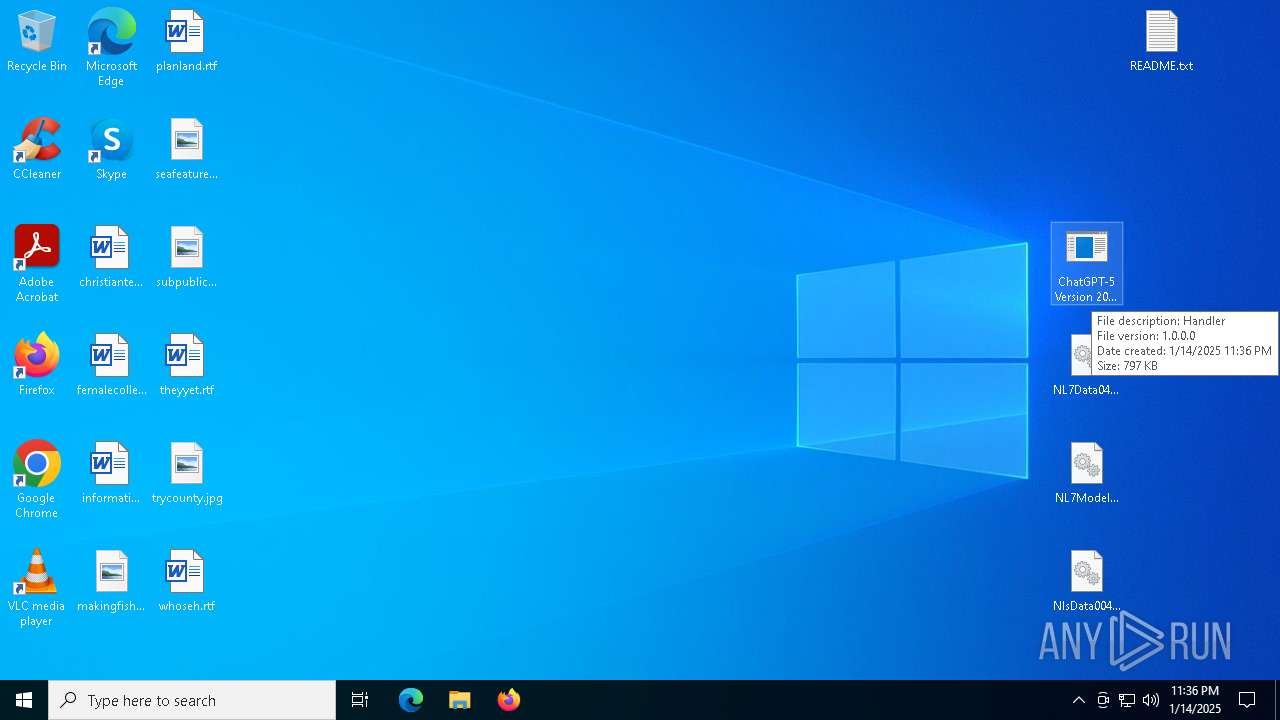Select the whoseh.rtf document
Viewport: 1280px width, 720px height.
pyautogui.click(x=186, y=582)
